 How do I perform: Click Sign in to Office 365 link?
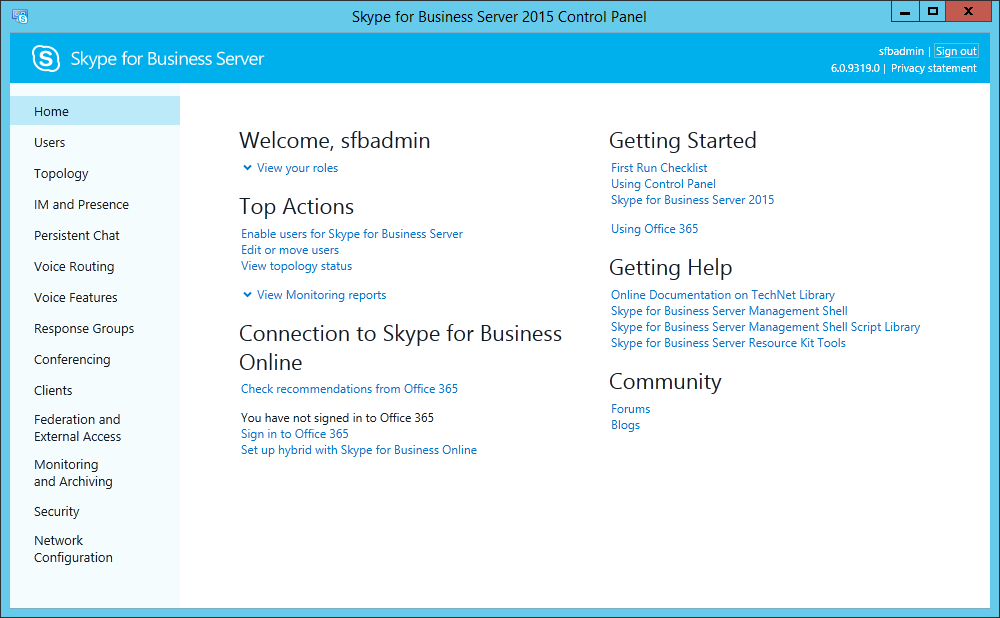pyautogui.click(x=295, y=434)
